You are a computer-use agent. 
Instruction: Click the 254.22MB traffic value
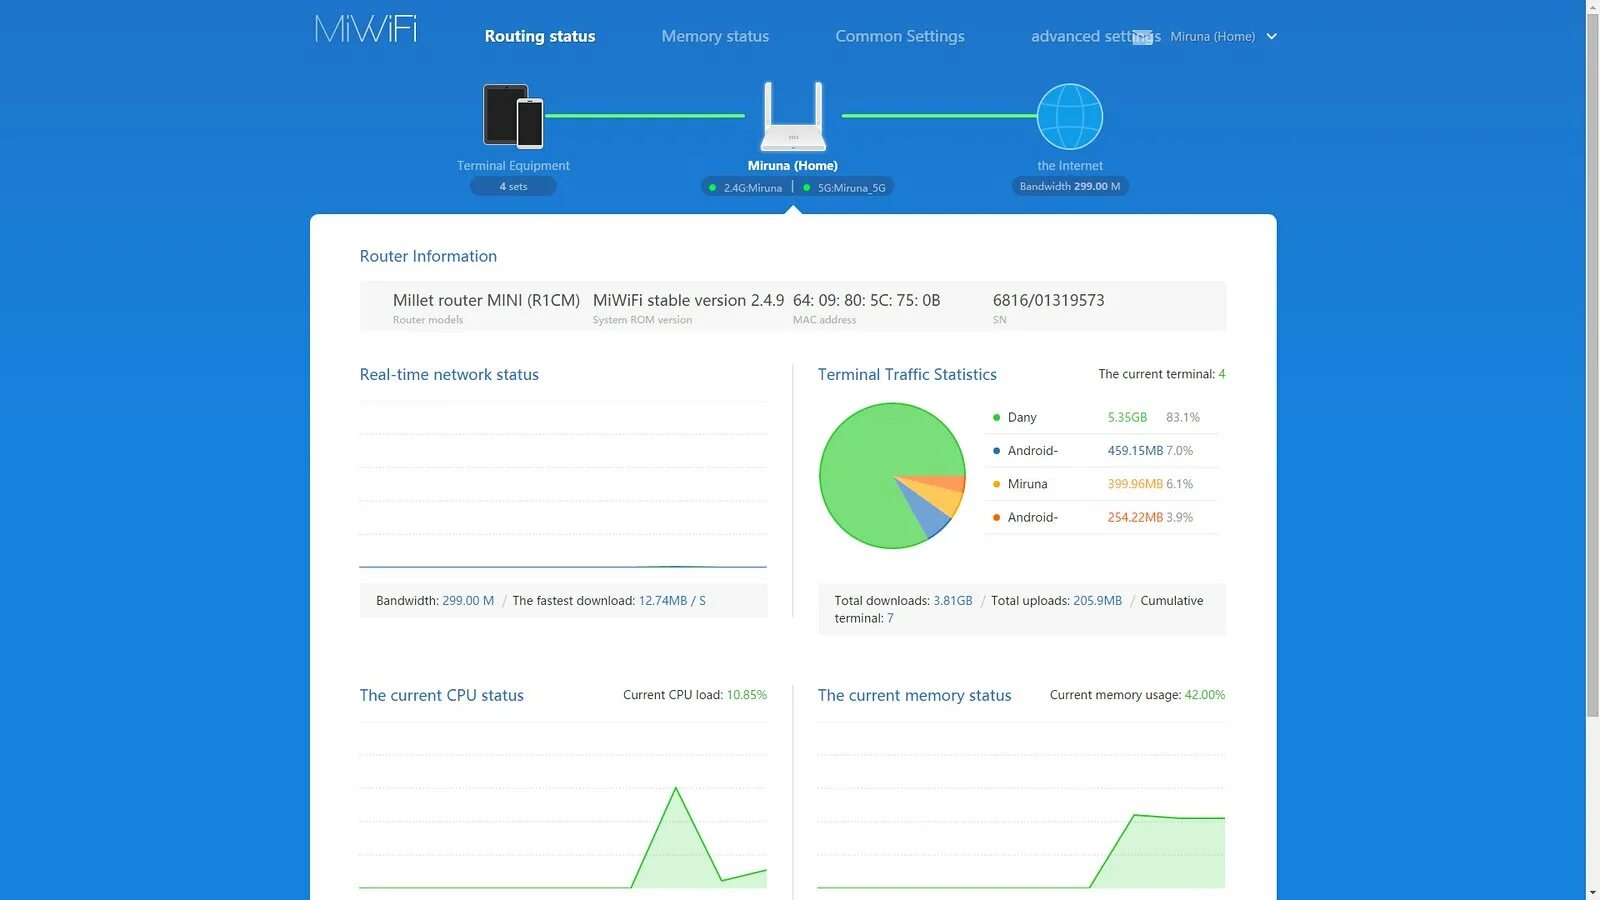tap(1135, 518)
